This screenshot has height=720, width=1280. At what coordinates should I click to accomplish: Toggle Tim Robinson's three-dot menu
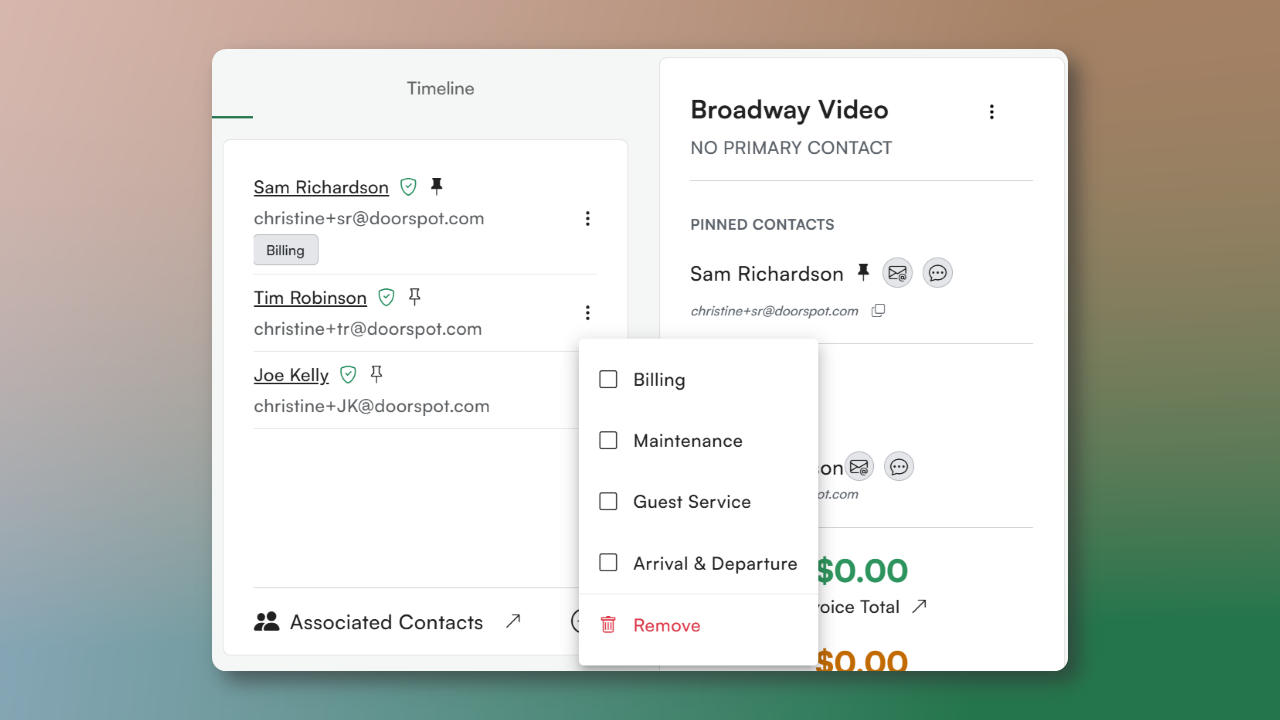click(588, 313)
